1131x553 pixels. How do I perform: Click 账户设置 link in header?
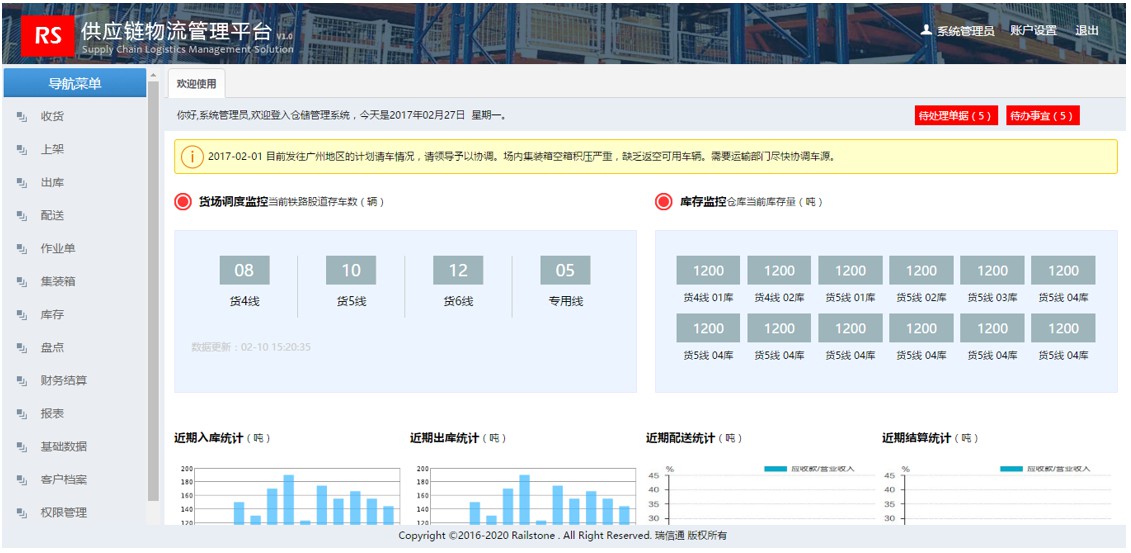1033,31
